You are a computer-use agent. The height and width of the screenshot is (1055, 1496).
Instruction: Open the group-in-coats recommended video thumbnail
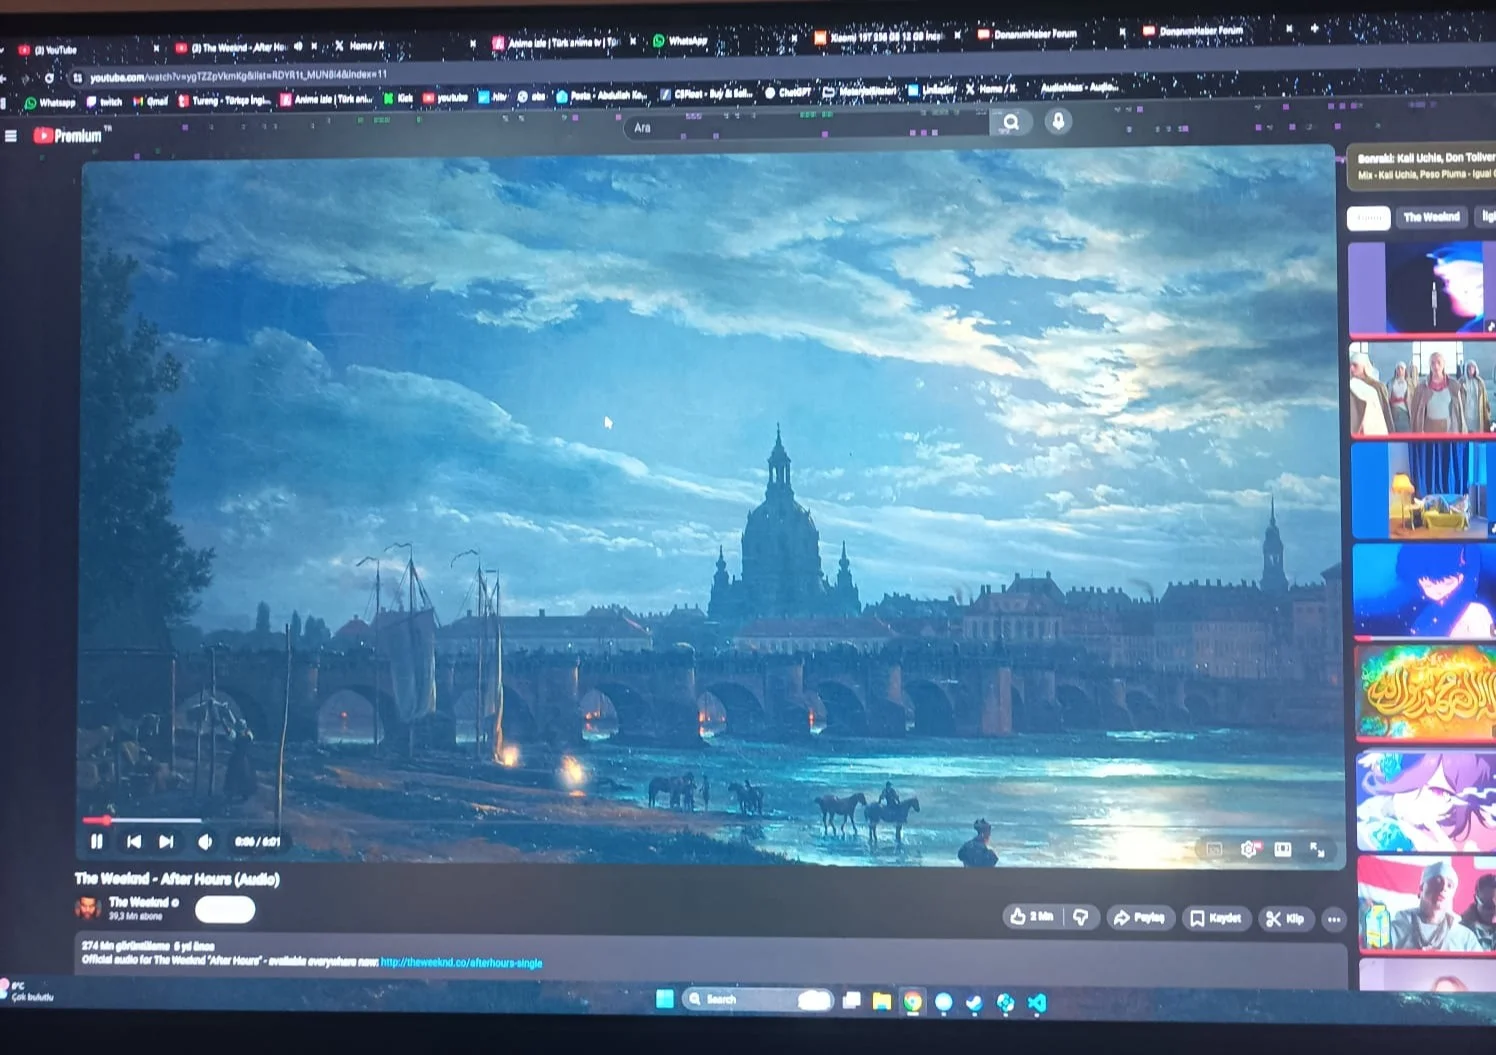tap(1424, 390)
